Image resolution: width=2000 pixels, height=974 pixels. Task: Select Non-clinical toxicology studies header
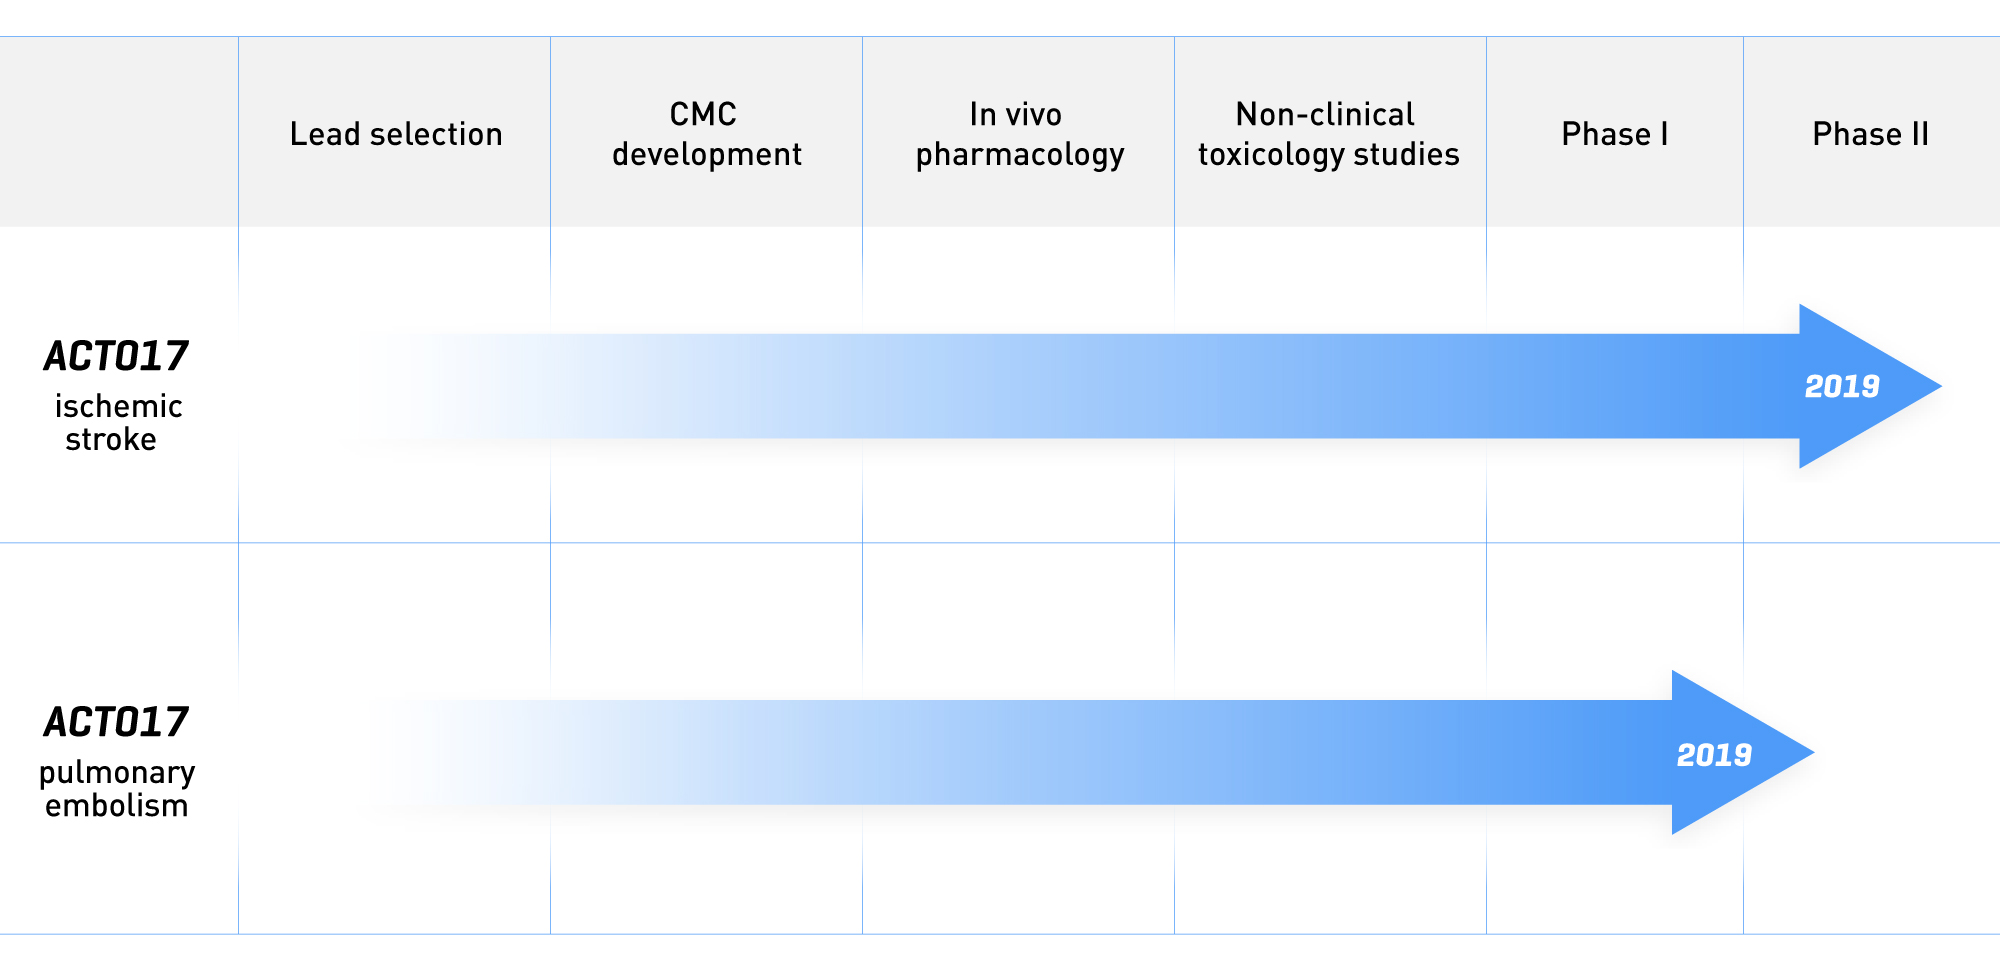(x=1329, y=134)
